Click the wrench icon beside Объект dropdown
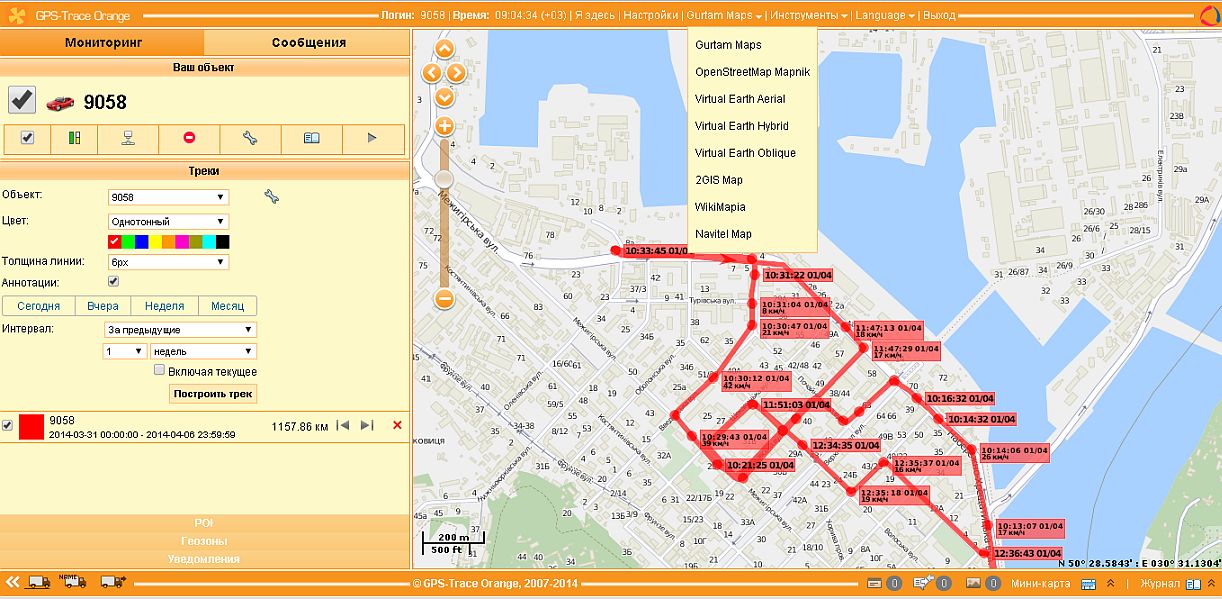This screenshot has height=599, width=1222. tap(271, 197)
